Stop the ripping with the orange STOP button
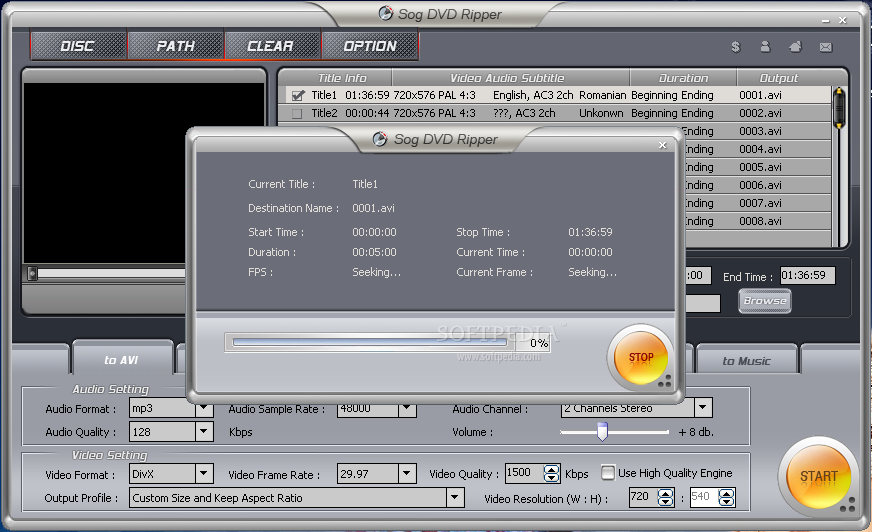 coord(641,358)
